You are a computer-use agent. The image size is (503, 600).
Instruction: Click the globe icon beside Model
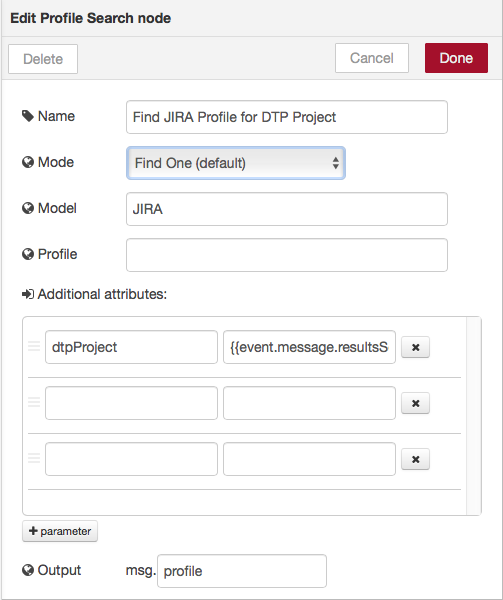[28, 208]
